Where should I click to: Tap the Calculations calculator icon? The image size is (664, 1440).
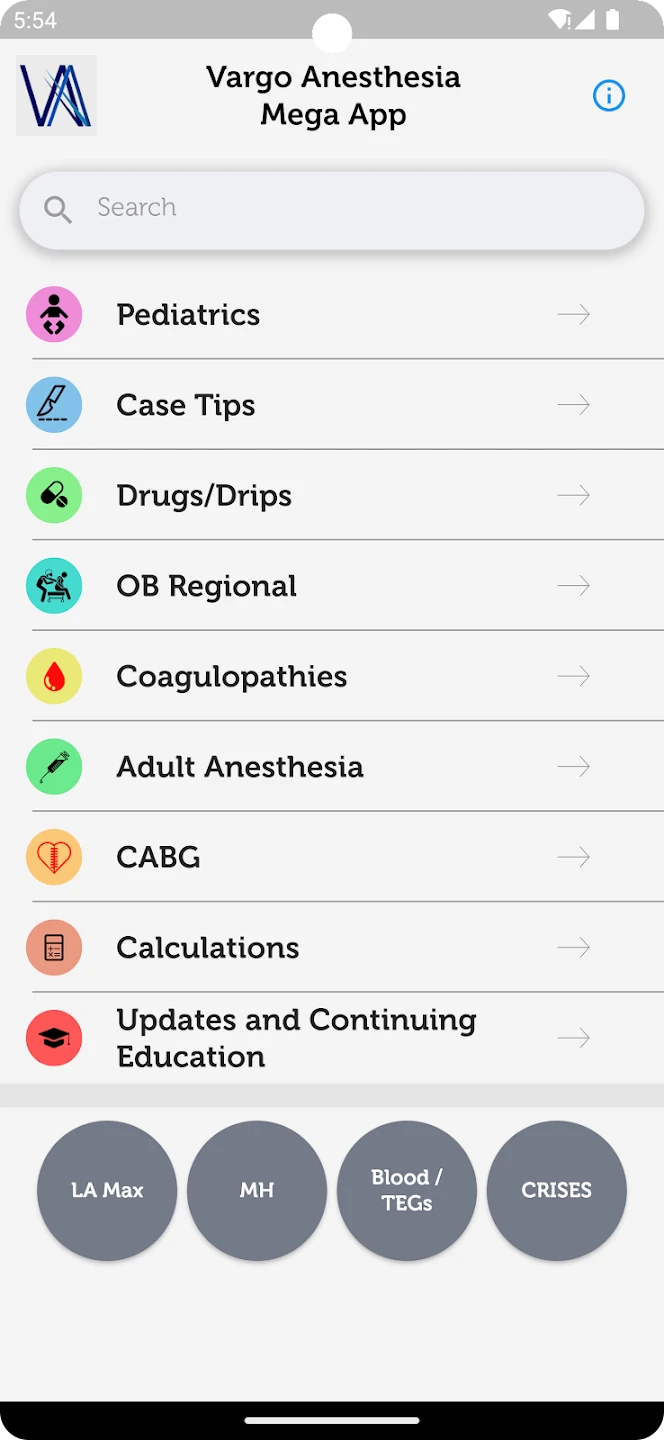click(x=54, y=947)
